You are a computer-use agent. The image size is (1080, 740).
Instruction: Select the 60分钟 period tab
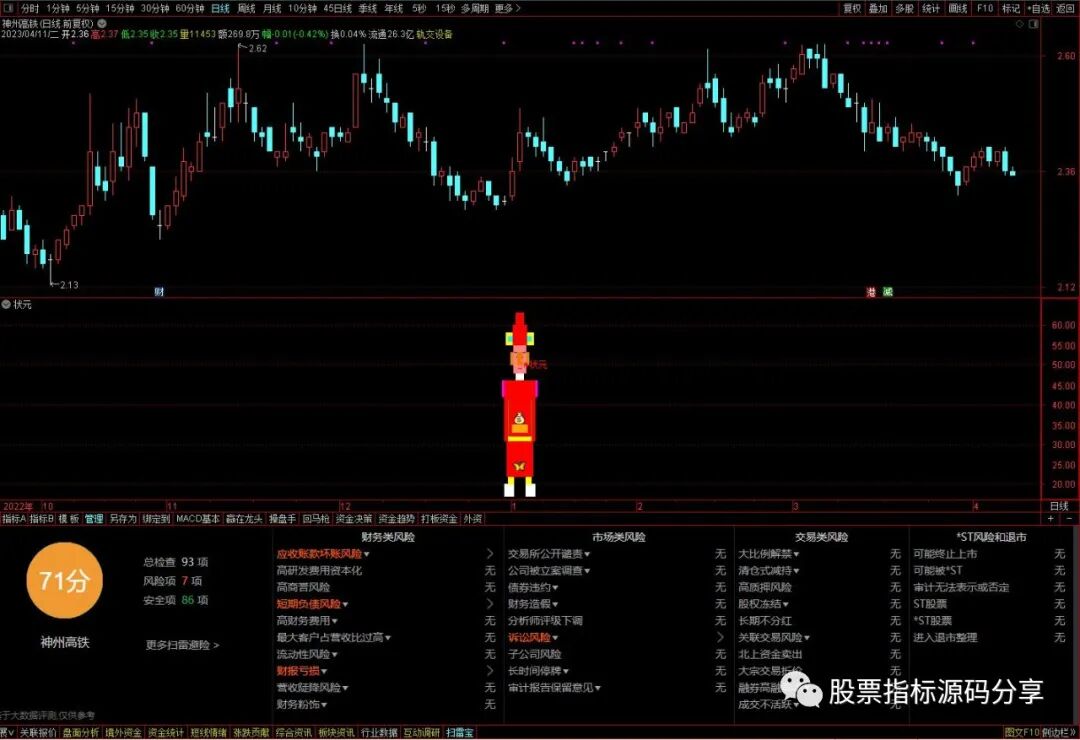(x=189, y=8)
